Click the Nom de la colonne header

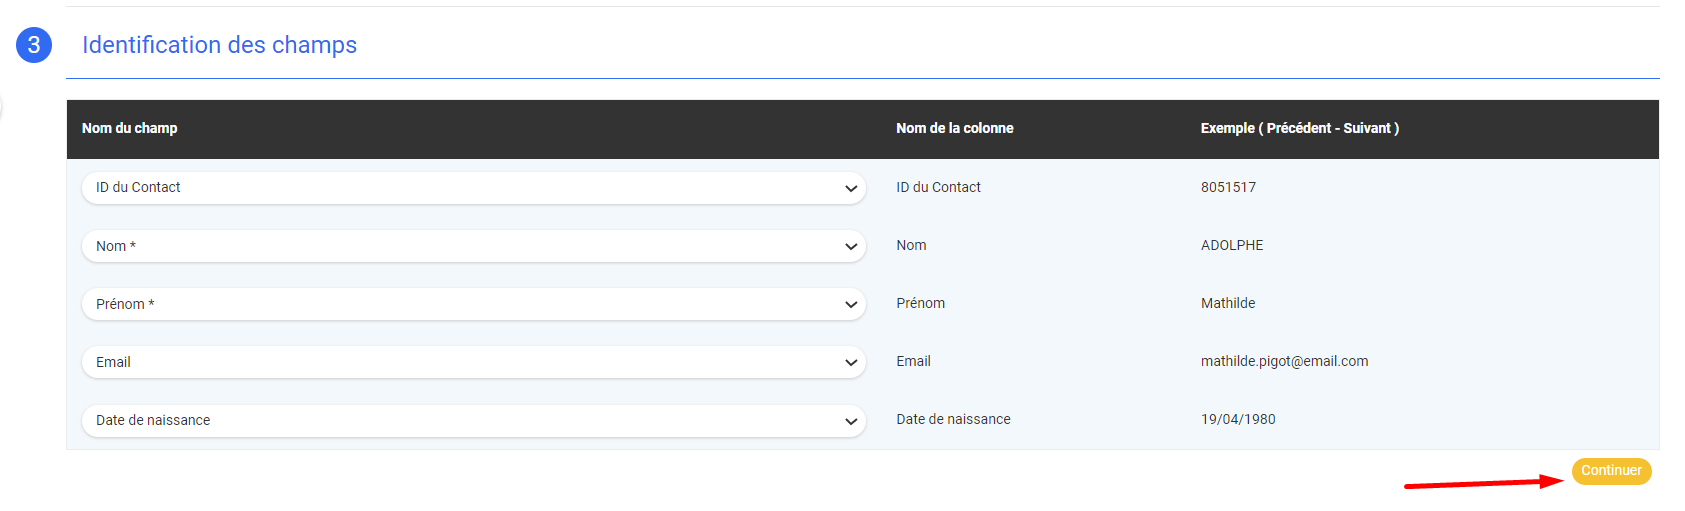pos(955,128)
